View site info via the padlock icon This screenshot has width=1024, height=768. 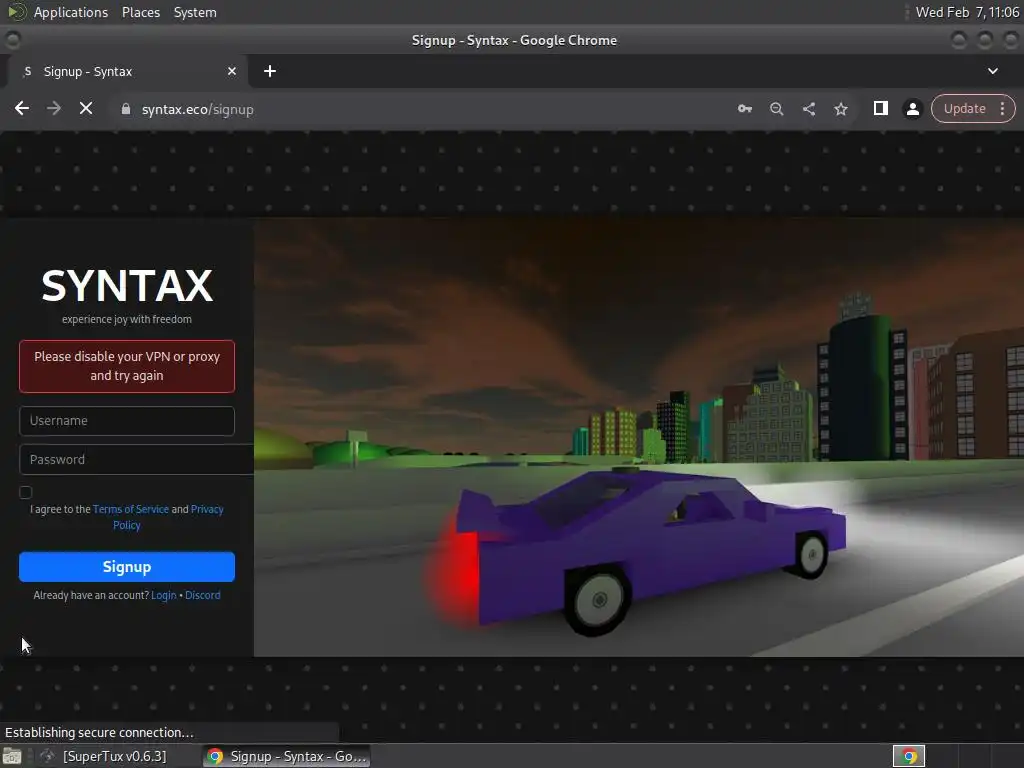pyautogui.click(x=125, y=109)
